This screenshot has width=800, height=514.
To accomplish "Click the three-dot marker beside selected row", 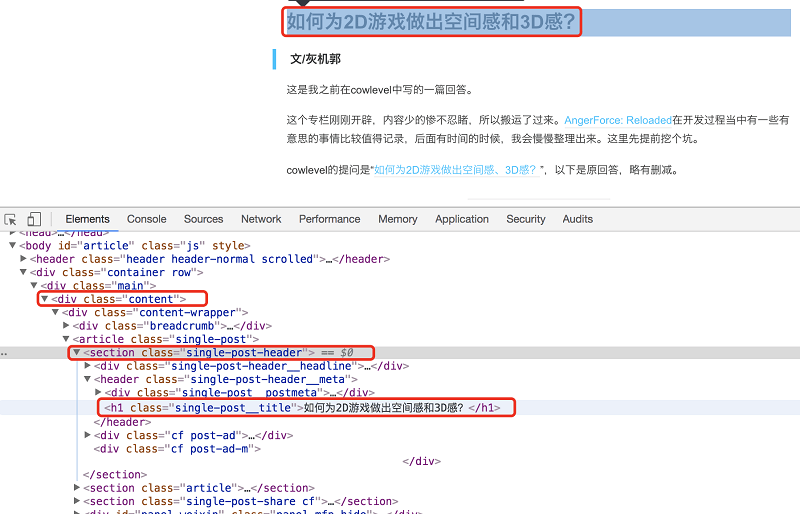I will (5, 353).
